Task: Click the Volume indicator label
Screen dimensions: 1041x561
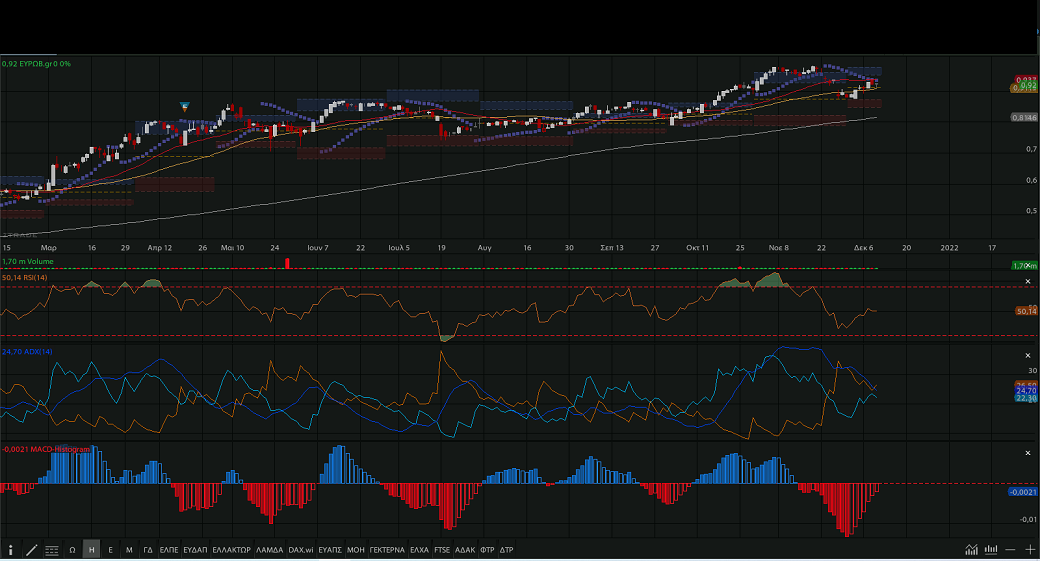Action: 27,262
